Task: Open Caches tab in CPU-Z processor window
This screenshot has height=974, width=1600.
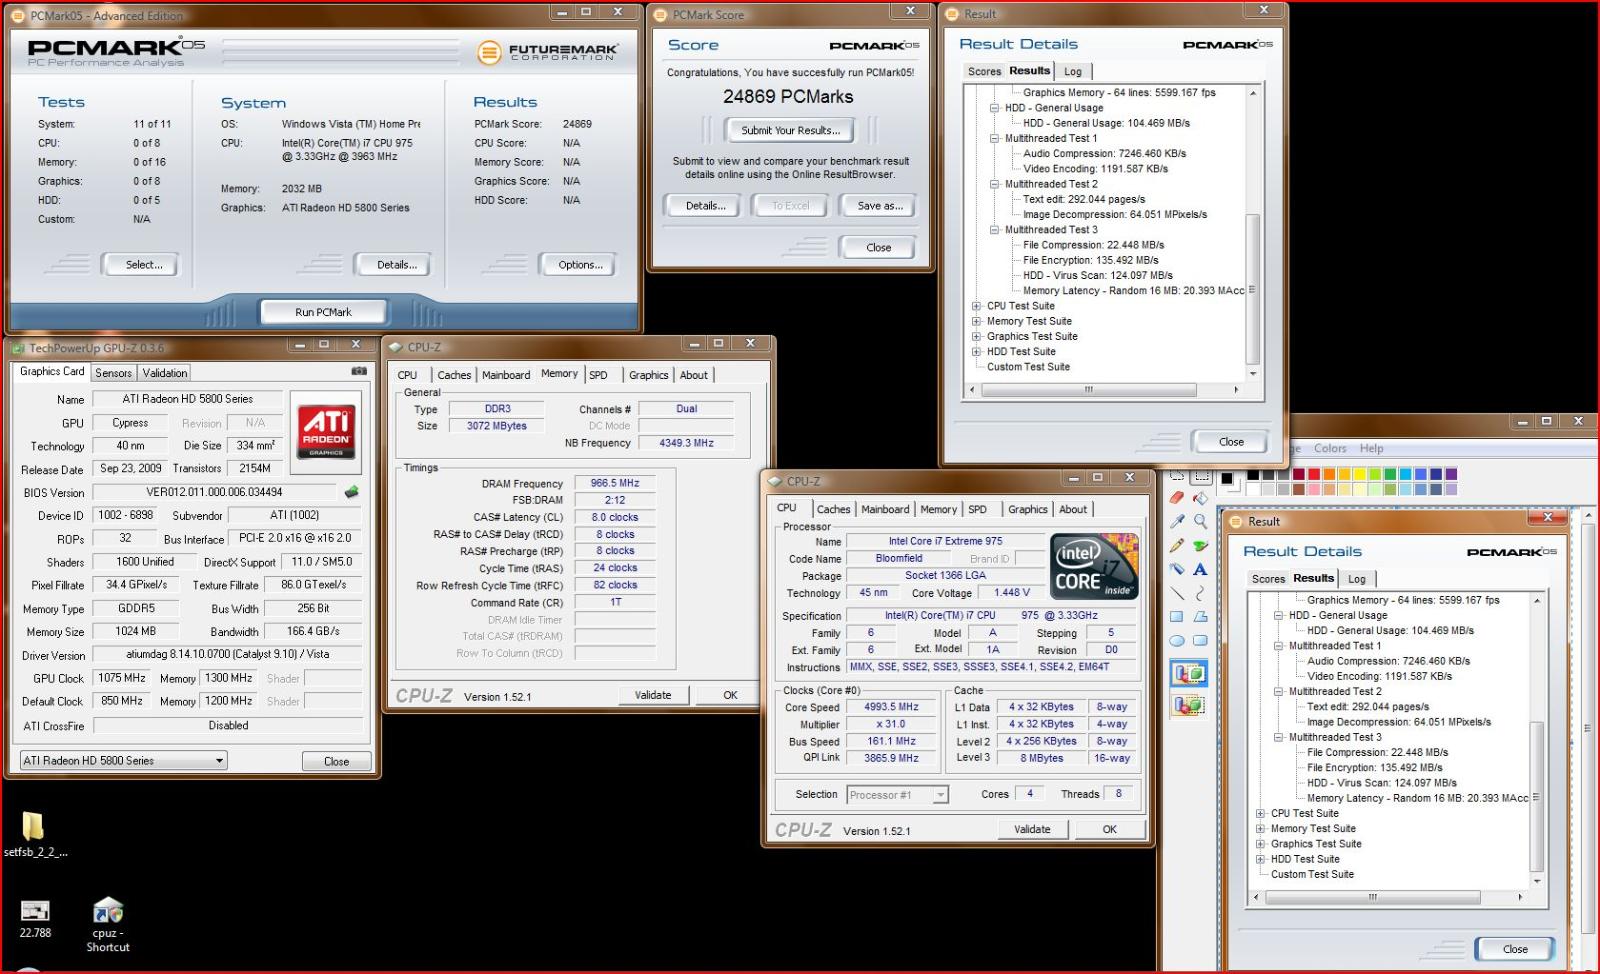Action: pyautogui.click(x=833, y=509)
